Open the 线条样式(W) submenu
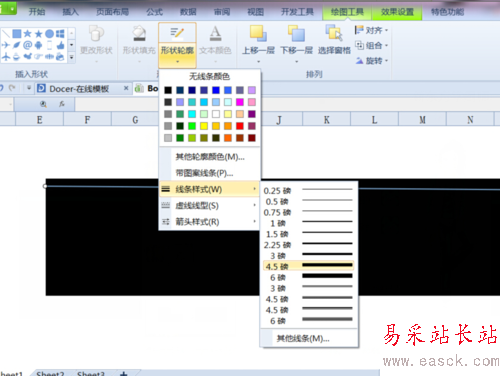This screenshot has width=500, height=376. click(209, 189)
